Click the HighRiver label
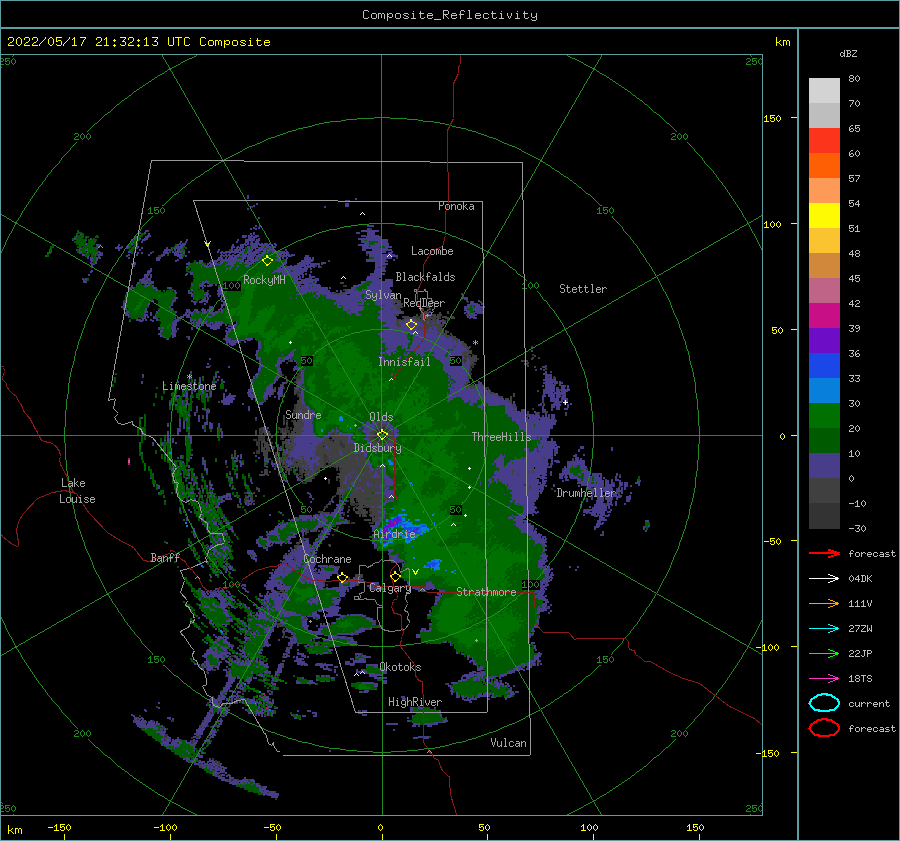Image resolution: width=900 pixels, height=841 pixels. click(415, 703)
